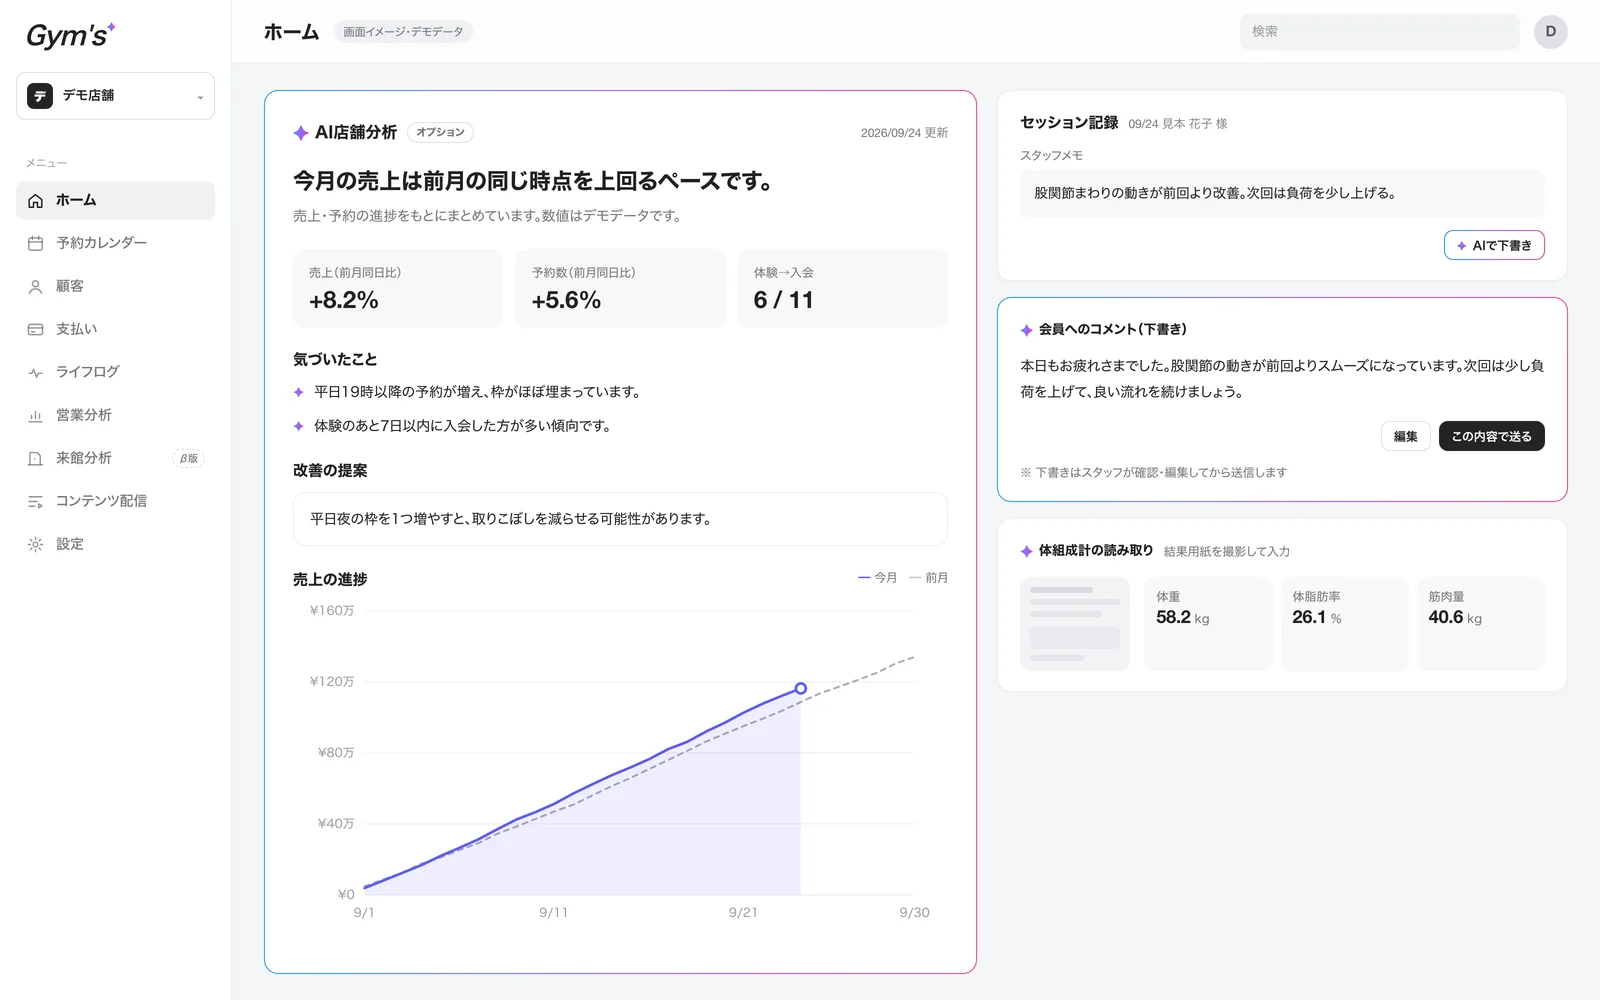1600x1000 pixels.
Task: Click the 支払い card icon
Action: (36, 329)
